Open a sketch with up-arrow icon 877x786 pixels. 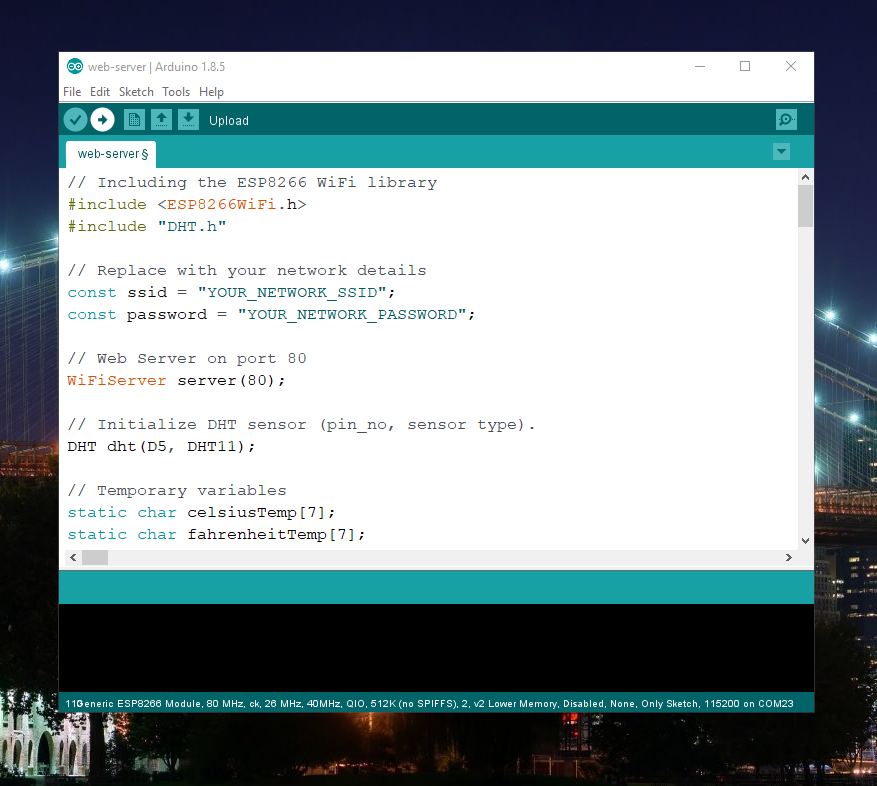point(161,120)
